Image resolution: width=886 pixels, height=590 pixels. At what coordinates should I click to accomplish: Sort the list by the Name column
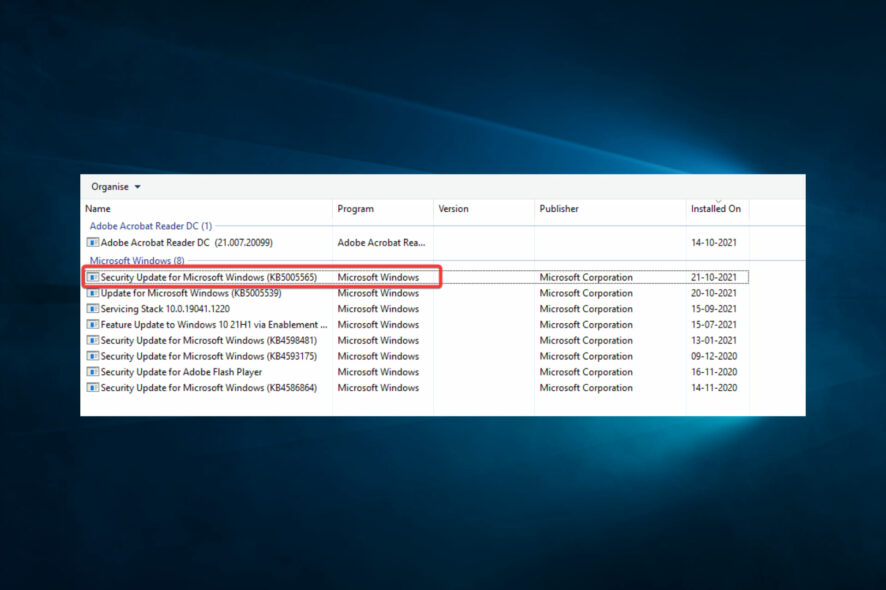(x=207, y=209)
